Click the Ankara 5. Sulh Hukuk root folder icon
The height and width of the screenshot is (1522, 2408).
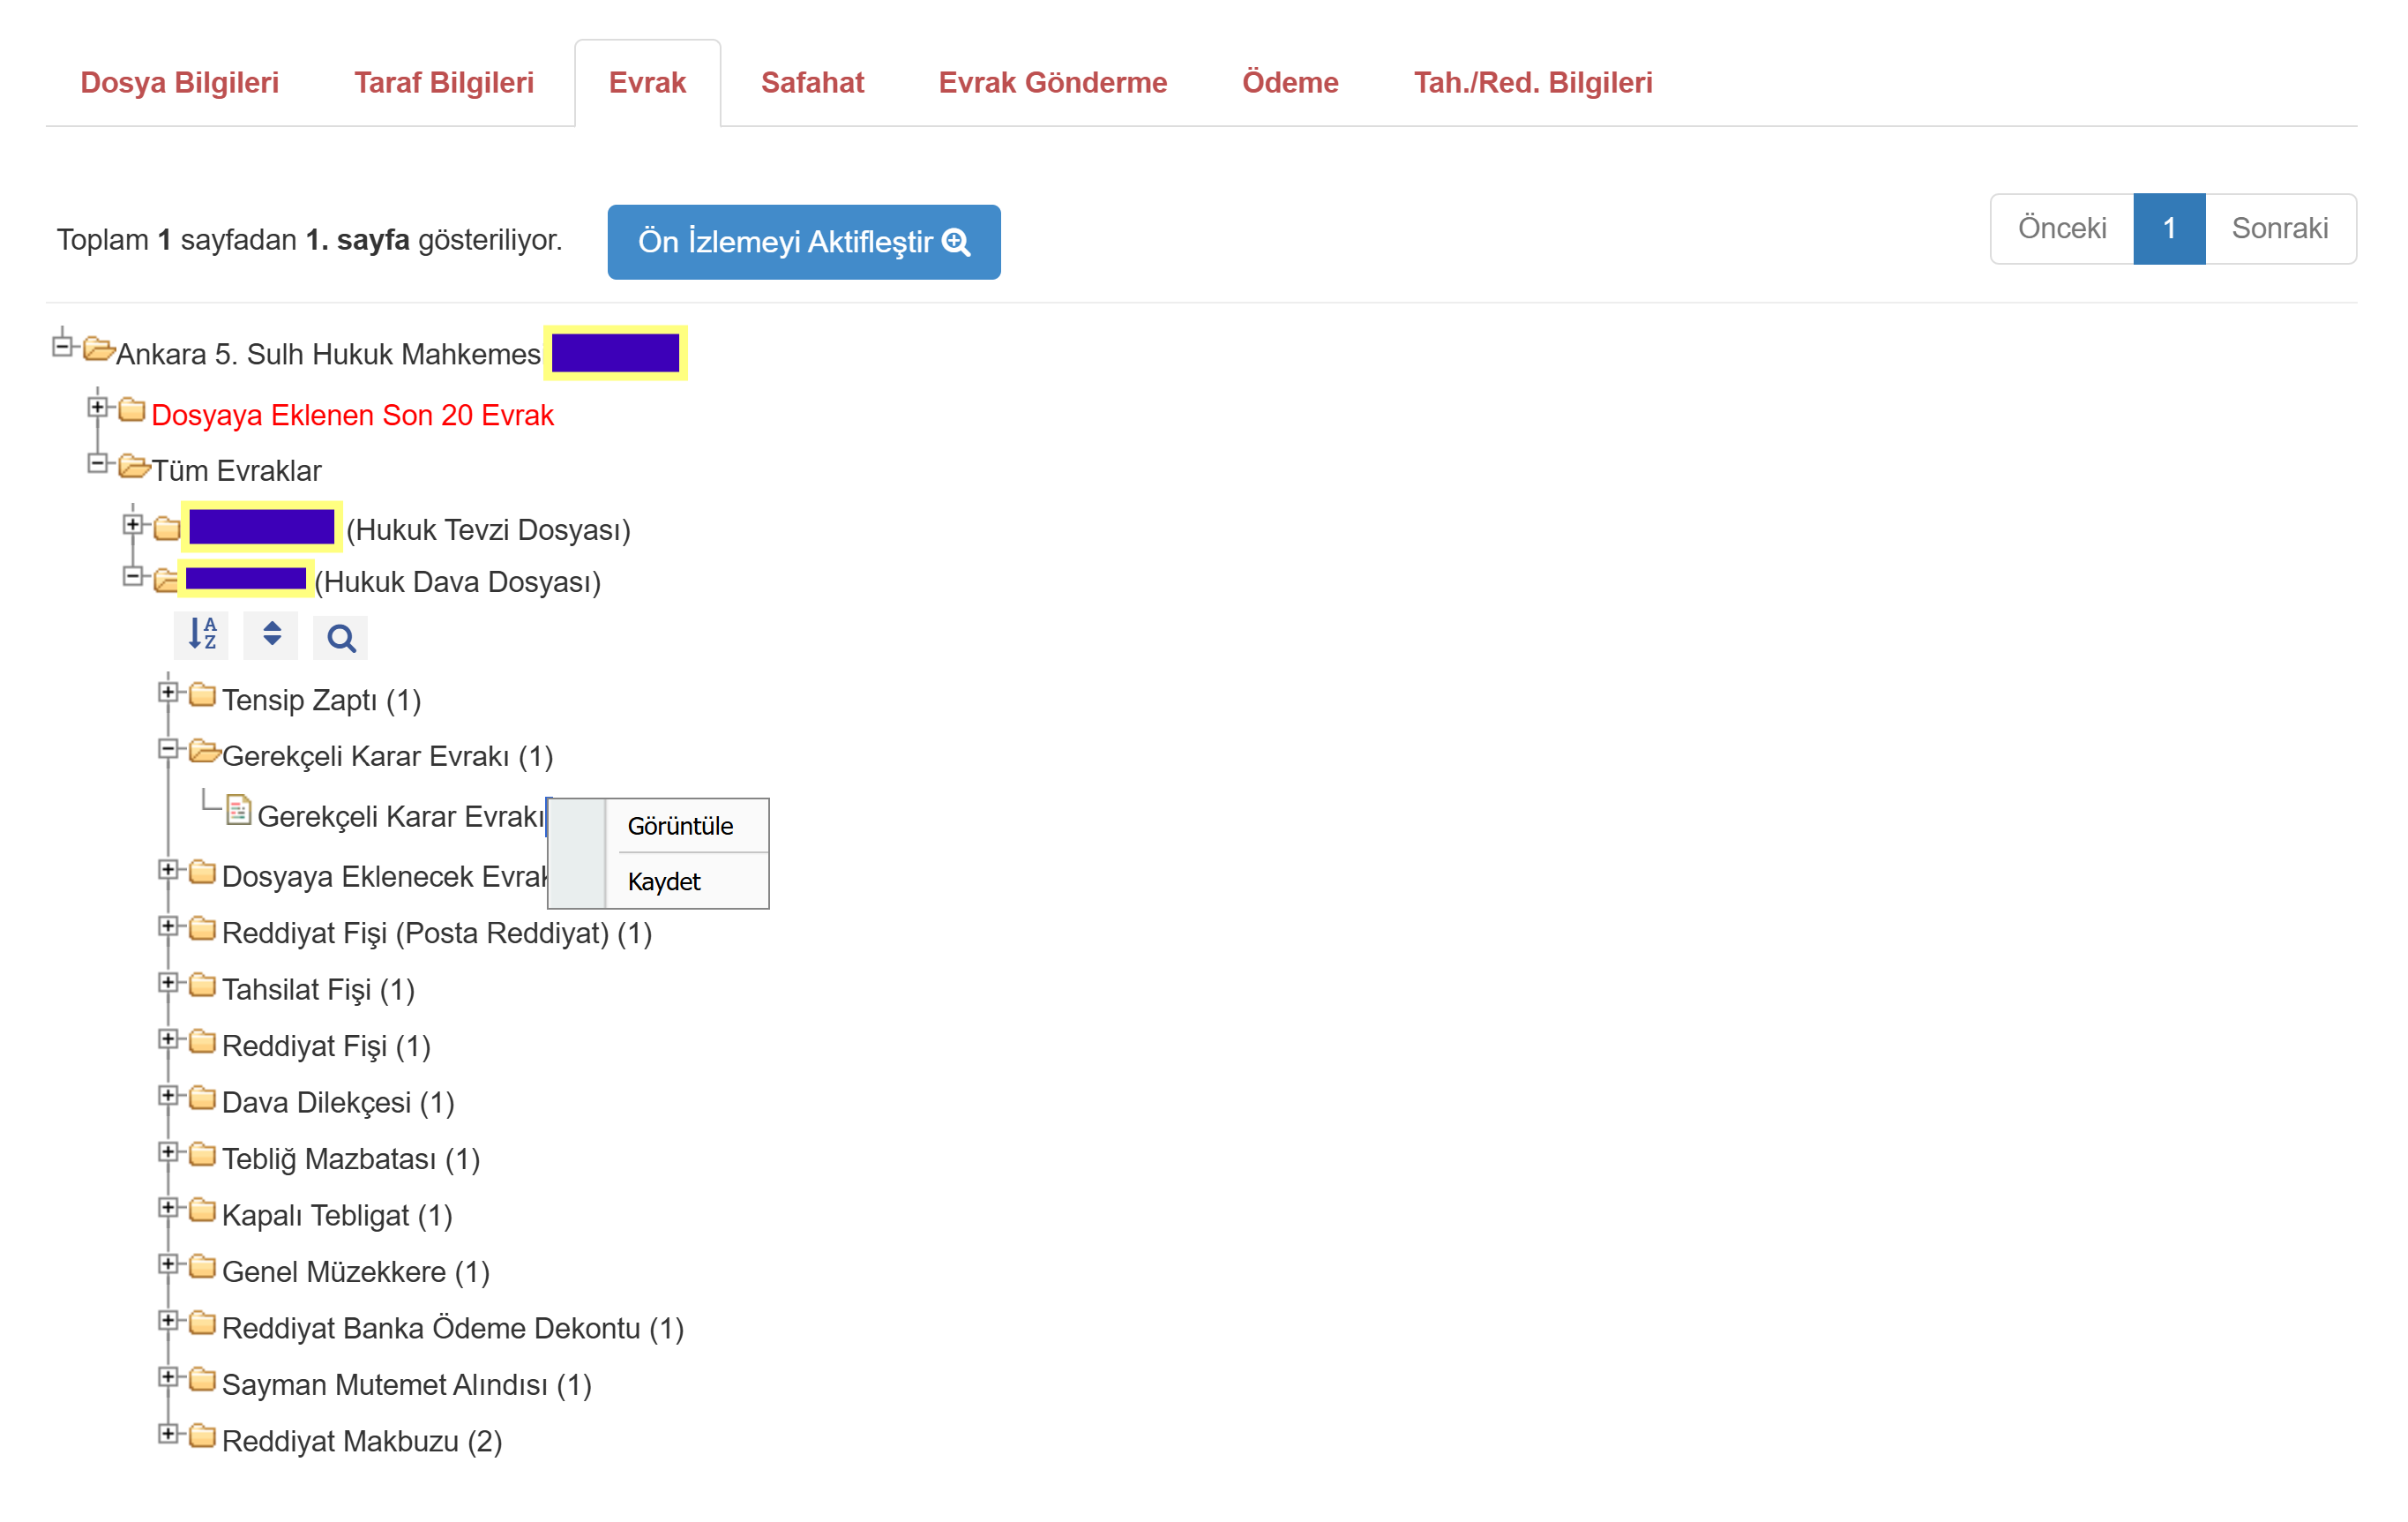[x=99, y=349]
